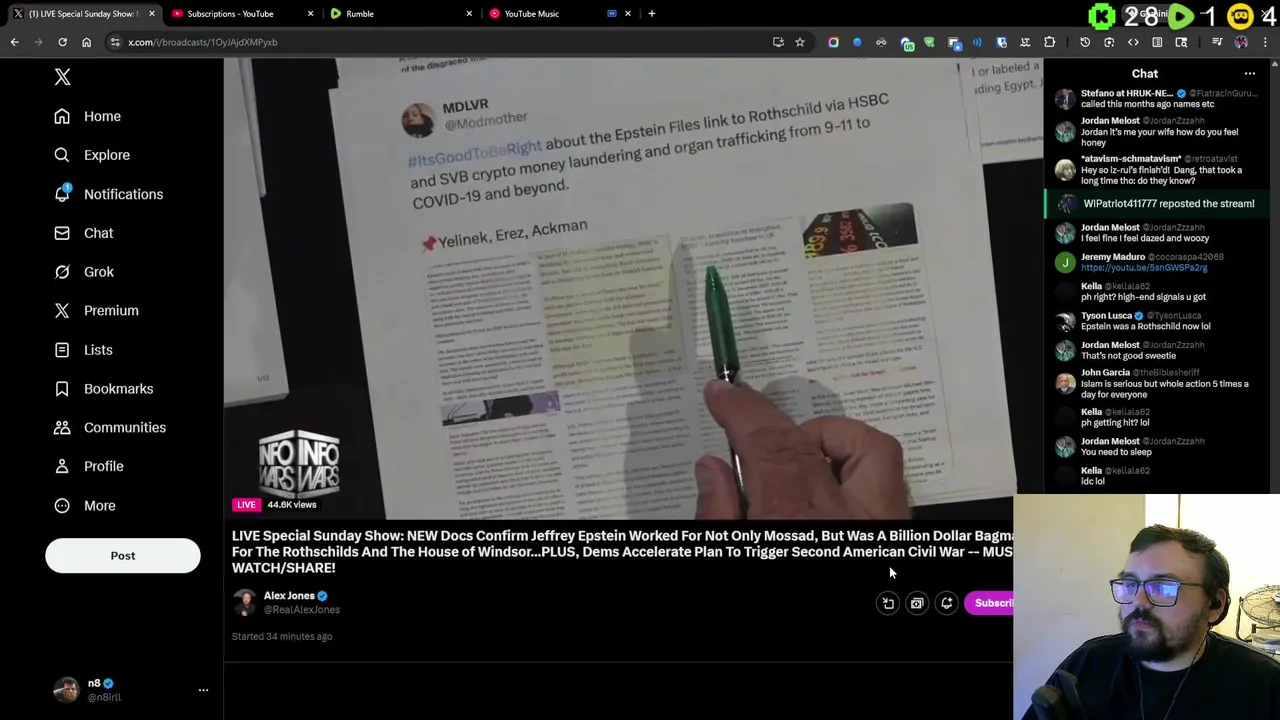Click Jeremy Maduro's name in chat
The image size is (1280, 720).
[x=1113, y=257]
